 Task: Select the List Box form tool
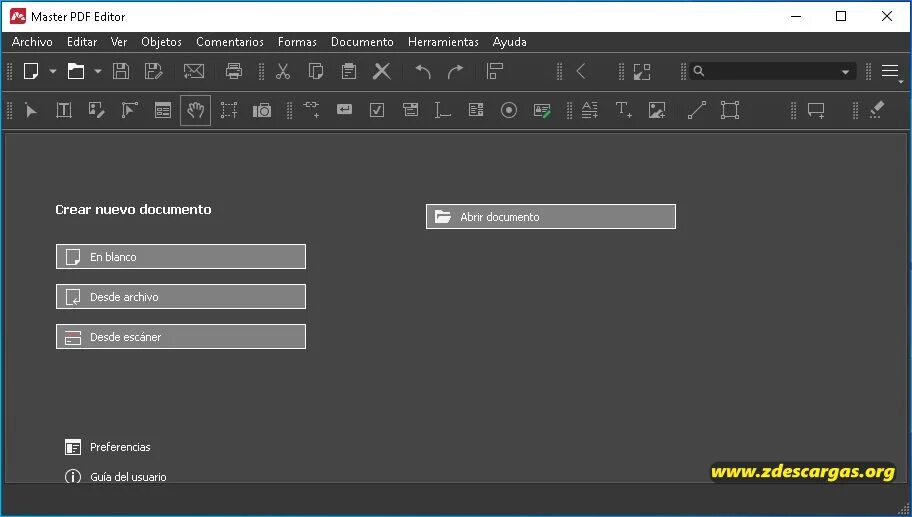point(476,110)
